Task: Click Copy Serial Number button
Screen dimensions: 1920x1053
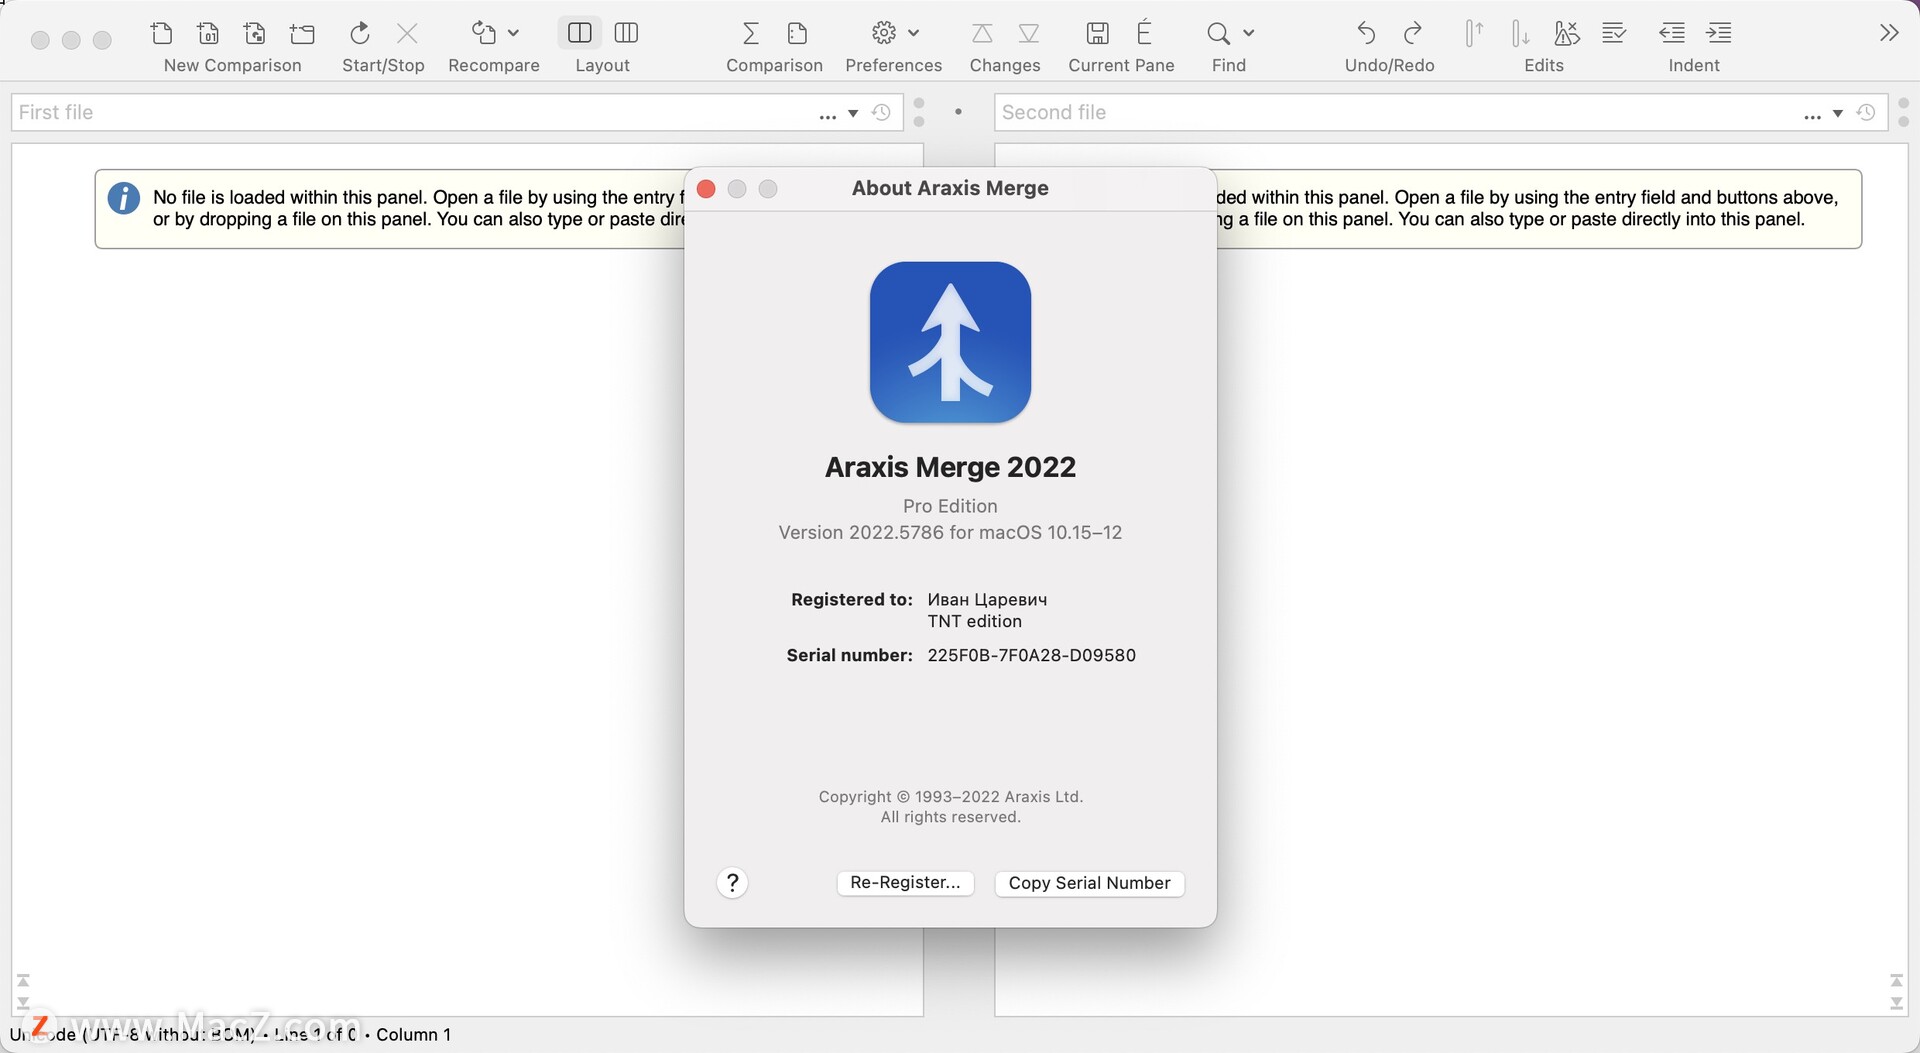Action: (1089, 883)
